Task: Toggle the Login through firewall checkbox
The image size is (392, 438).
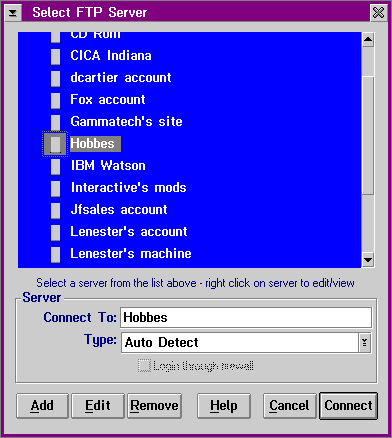Action: point(144,366)
